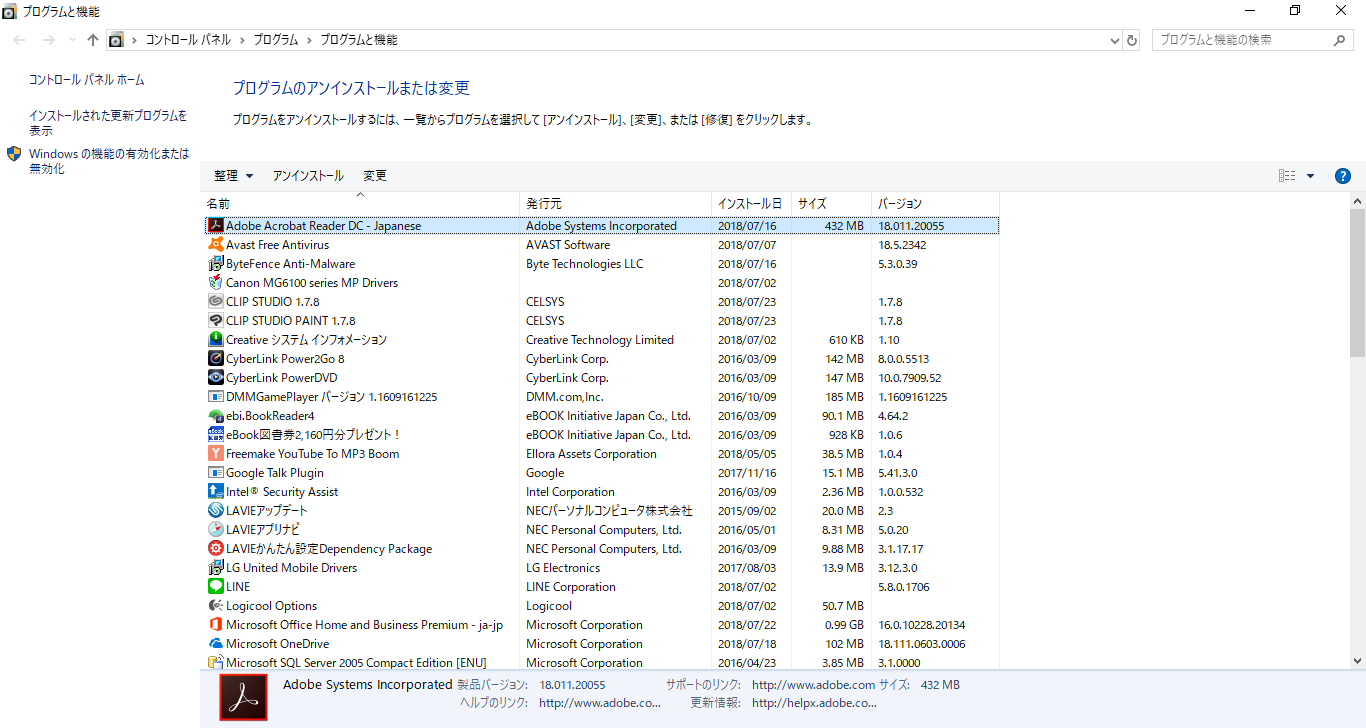
Task: Click the Microsoft OneDrive cloud icon
Action: [x=215, y=644]
